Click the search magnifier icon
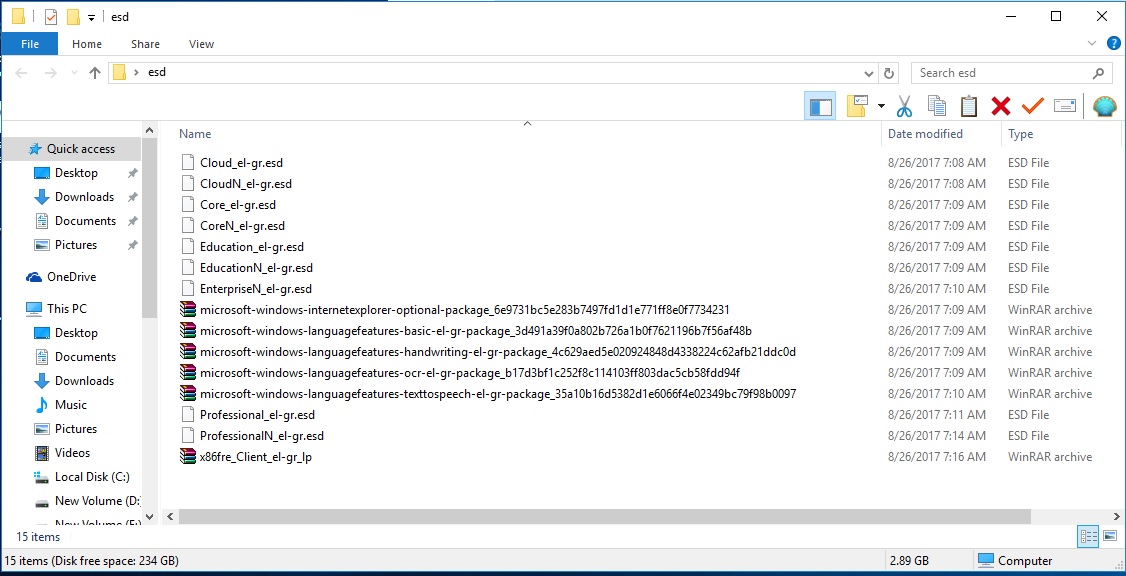The image size is (1126, 576). pos(1098,73)
